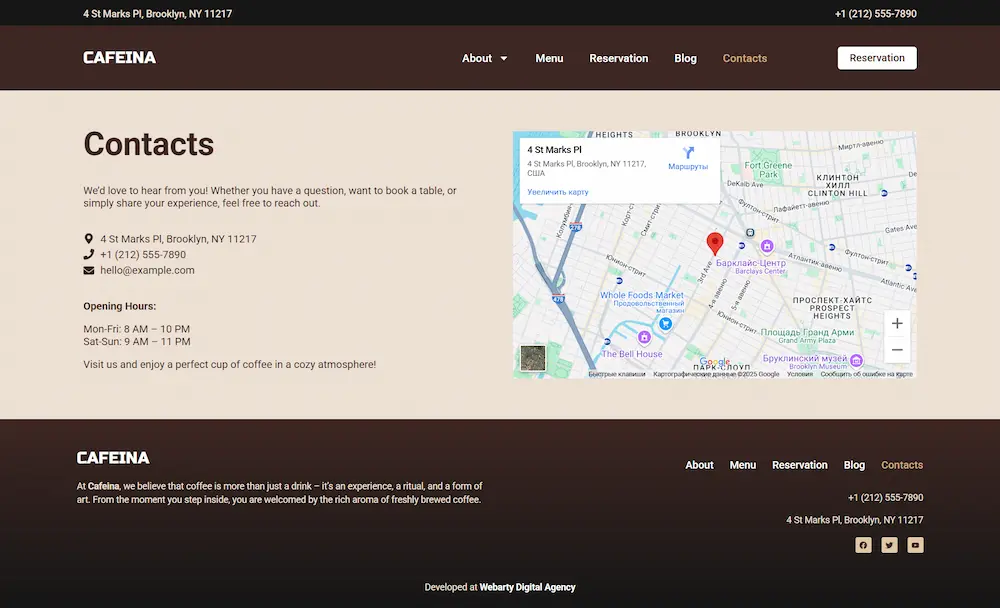Switch map to satellite view thumbnail
The image size is (1000, 608).
click(x=533, y=358)
